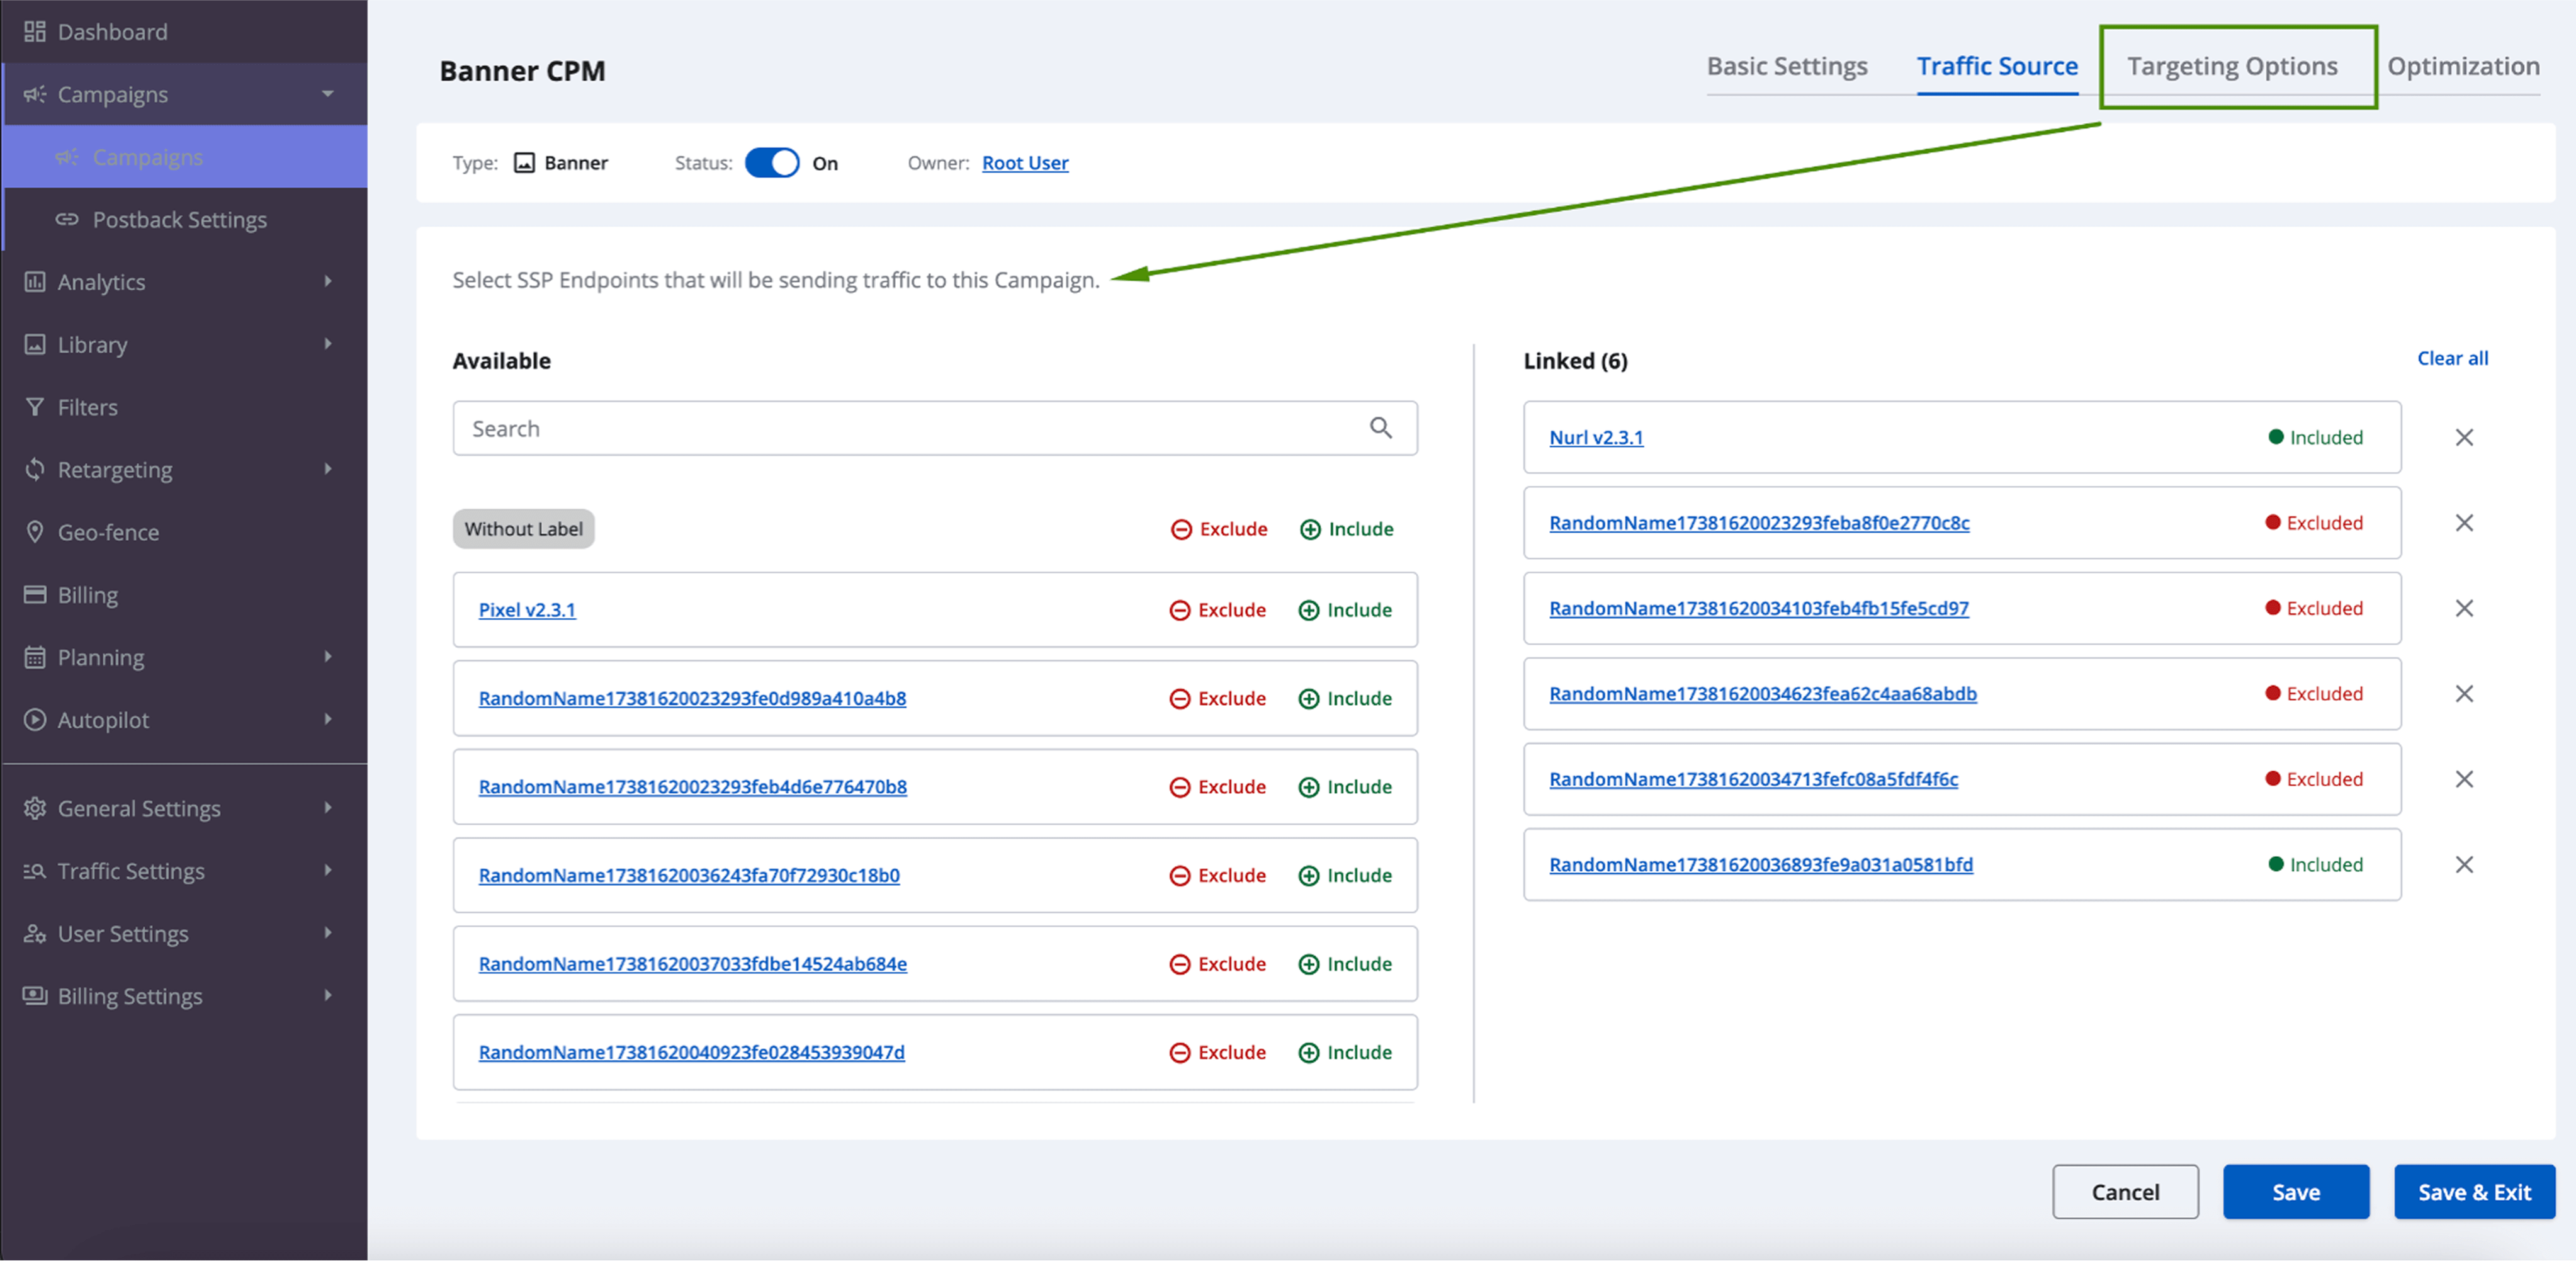
Task: Open the Targeting Options tab
Action: 2232,66
